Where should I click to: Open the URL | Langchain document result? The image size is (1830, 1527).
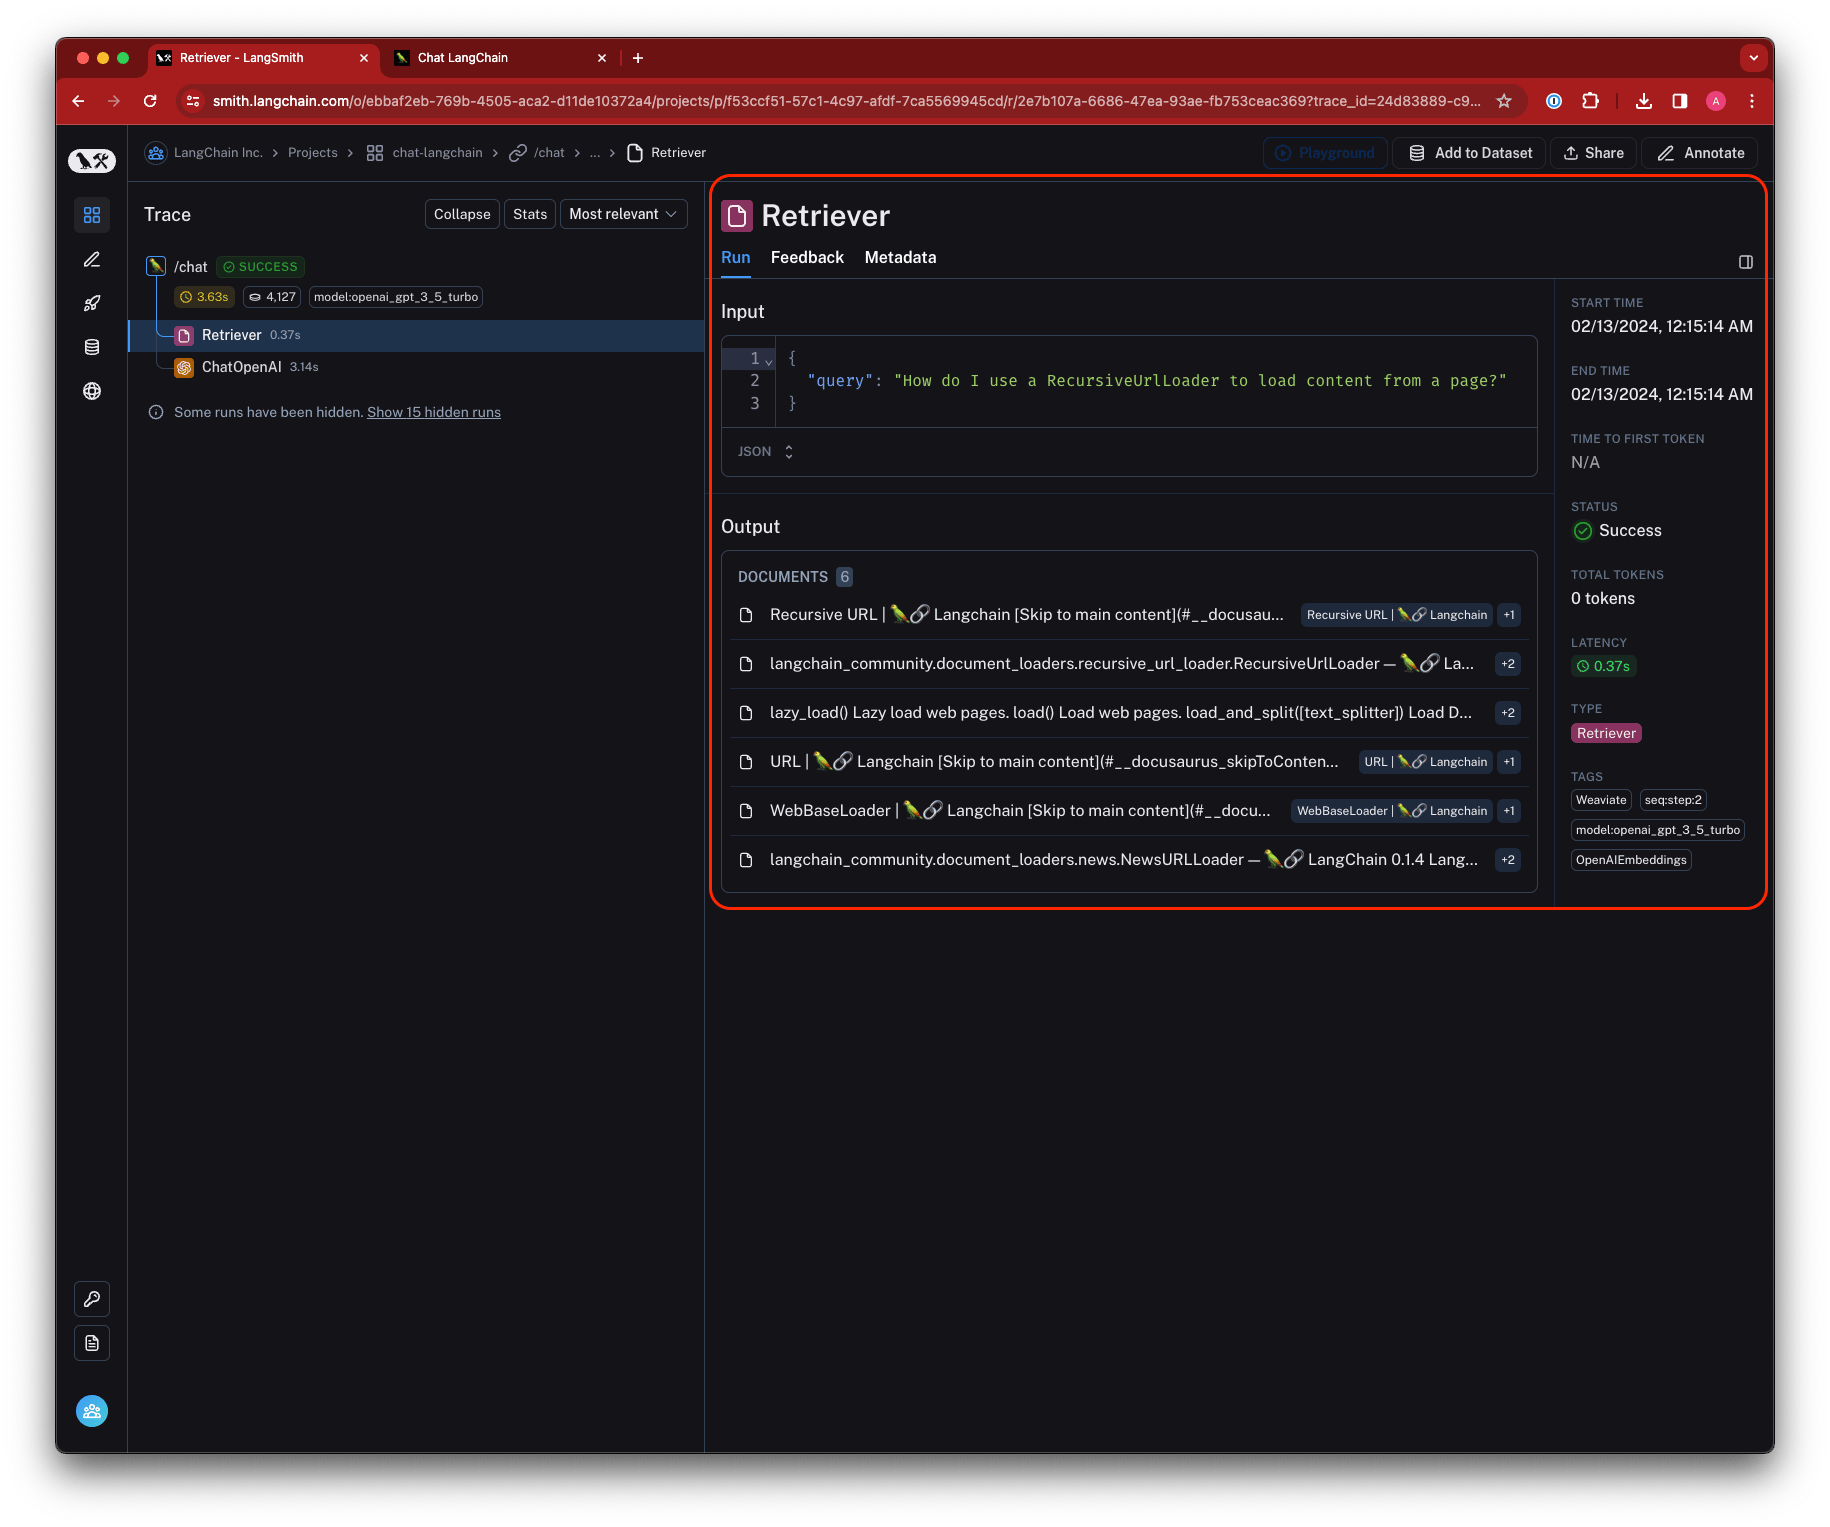point(1129,762)
